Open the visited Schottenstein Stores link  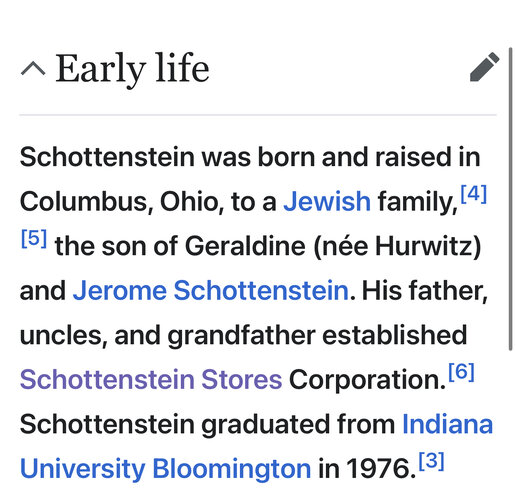(151, 379)
